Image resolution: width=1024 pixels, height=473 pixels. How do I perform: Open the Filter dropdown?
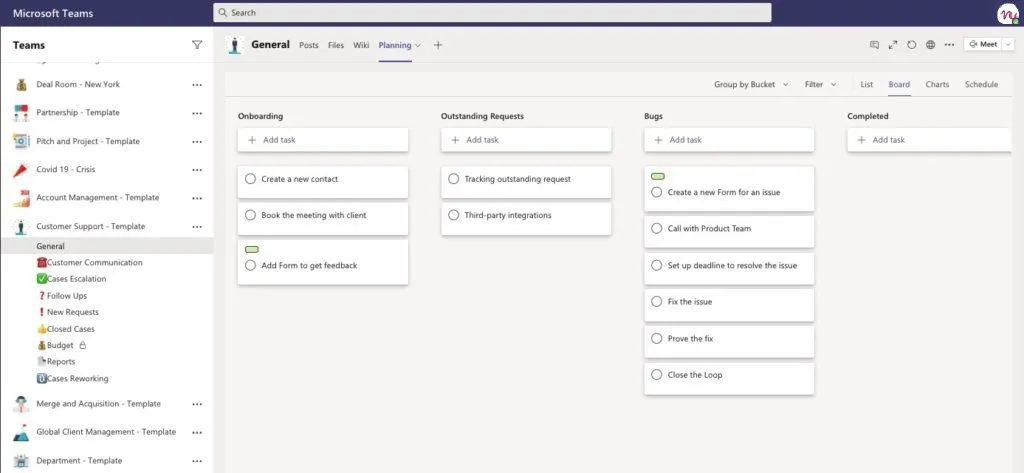(x=820, y=84)
